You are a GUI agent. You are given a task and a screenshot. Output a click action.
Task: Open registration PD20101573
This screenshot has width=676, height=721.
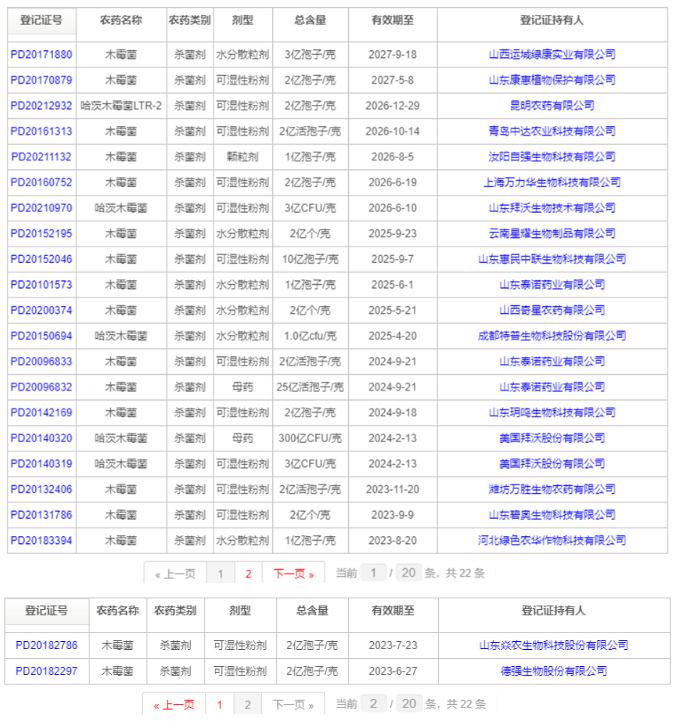coord(41,285)
